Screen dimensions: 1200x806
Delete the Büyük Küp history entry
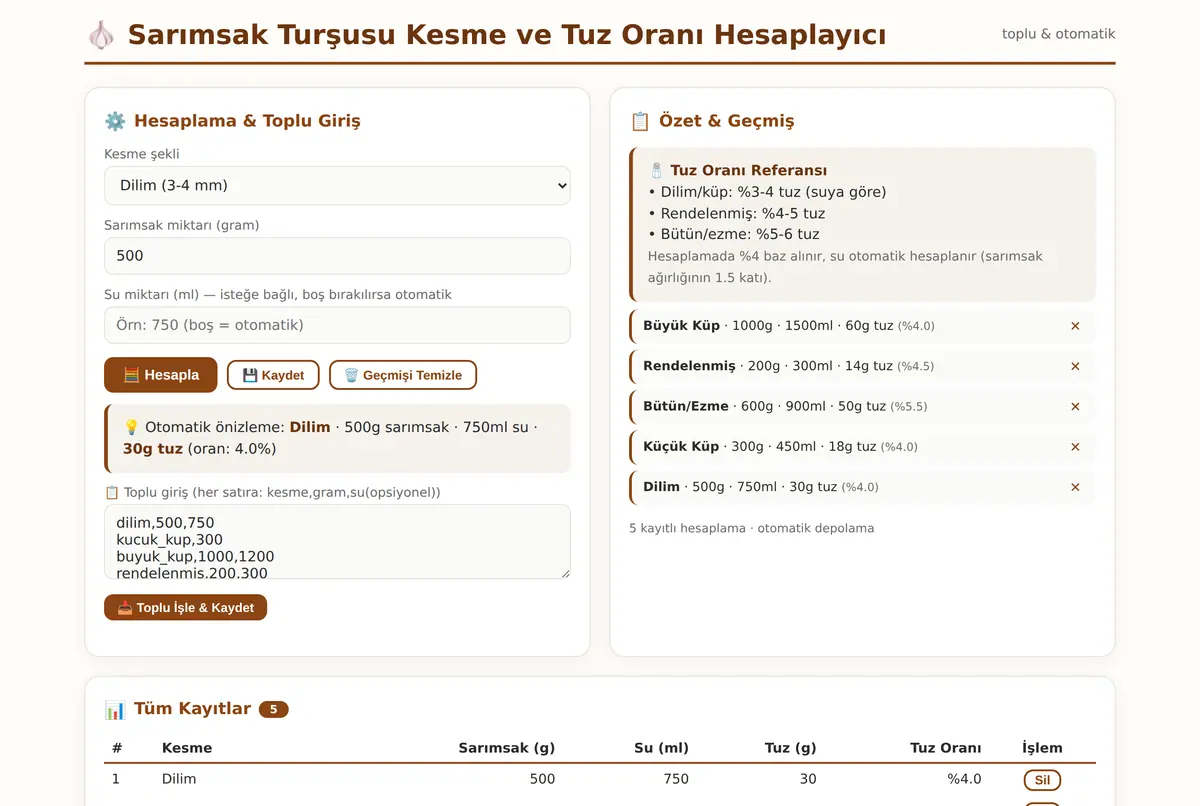(x=1075, y=326)
